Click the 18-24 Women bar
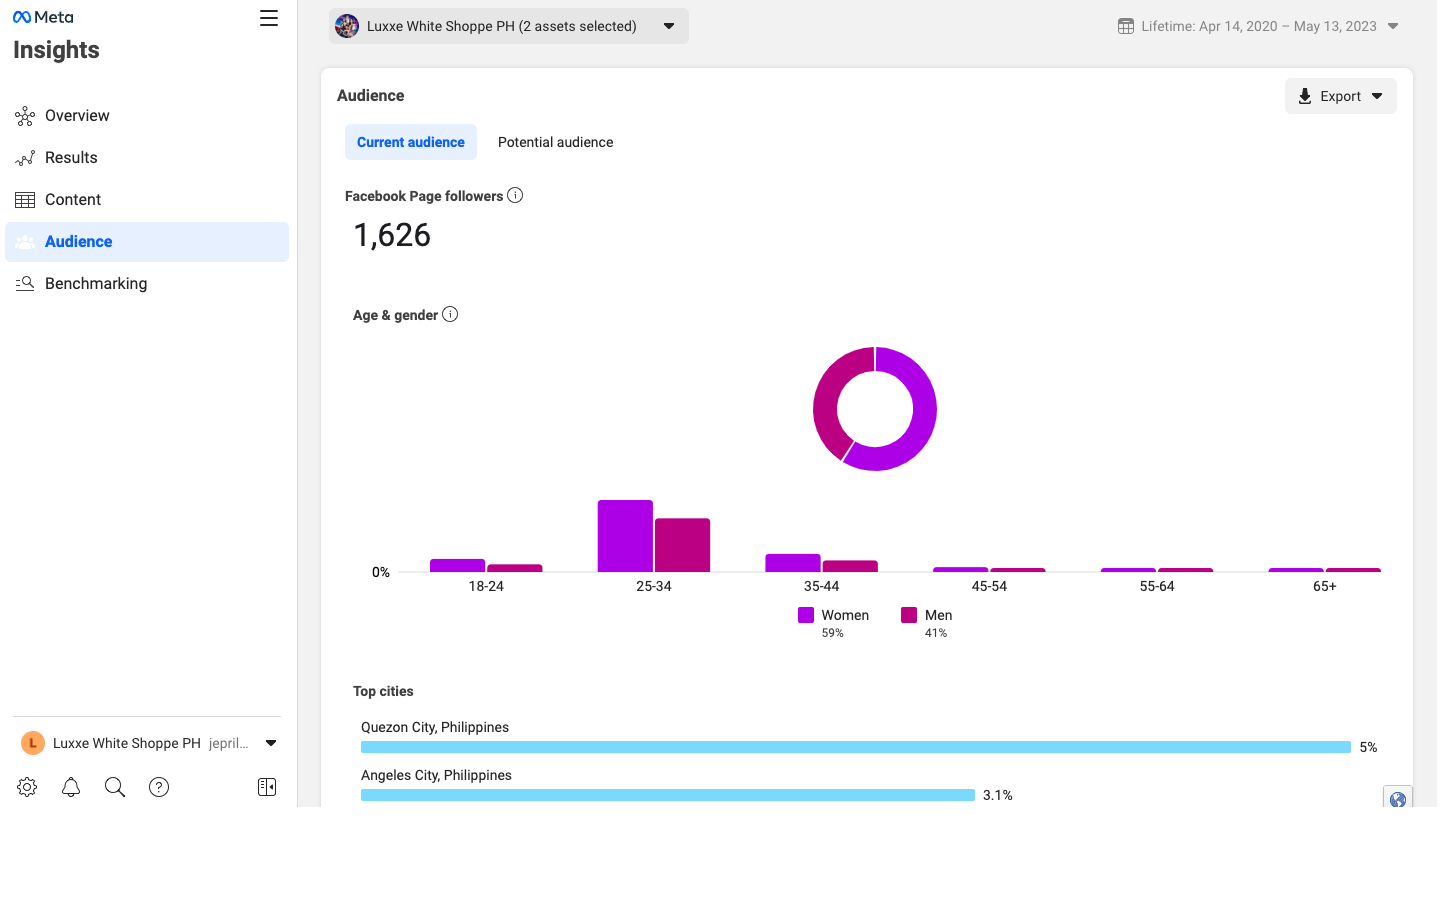The height and width of the screenshot is (900, 1440). [x=457, y=565]
